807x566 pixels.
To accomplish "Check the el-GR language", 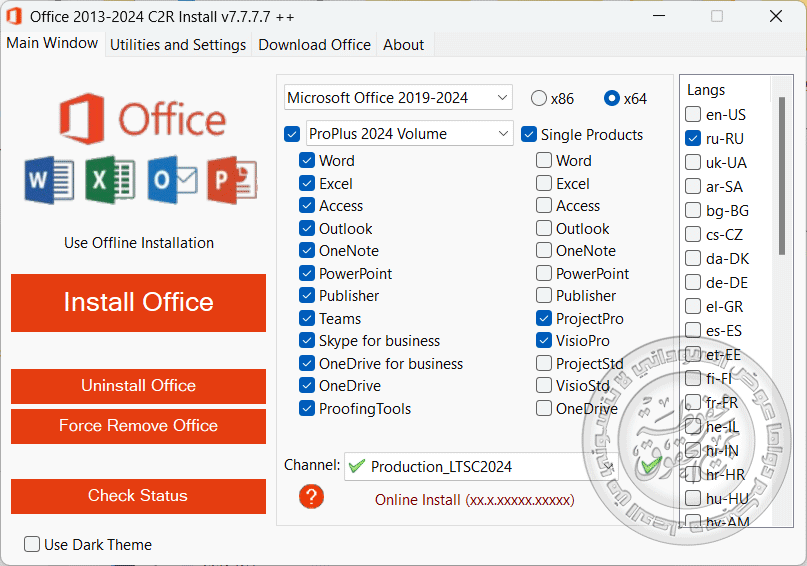I will pyautogui.click(x=693, y=307).
